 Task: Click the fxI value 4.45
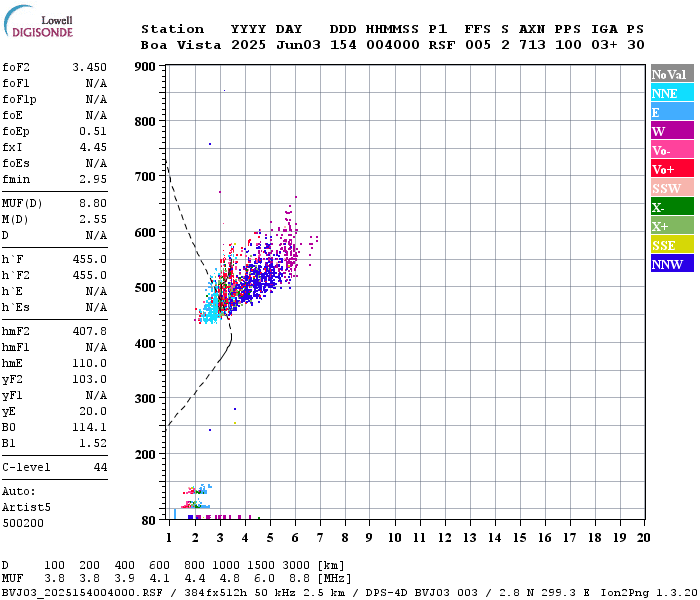point(93,147)
